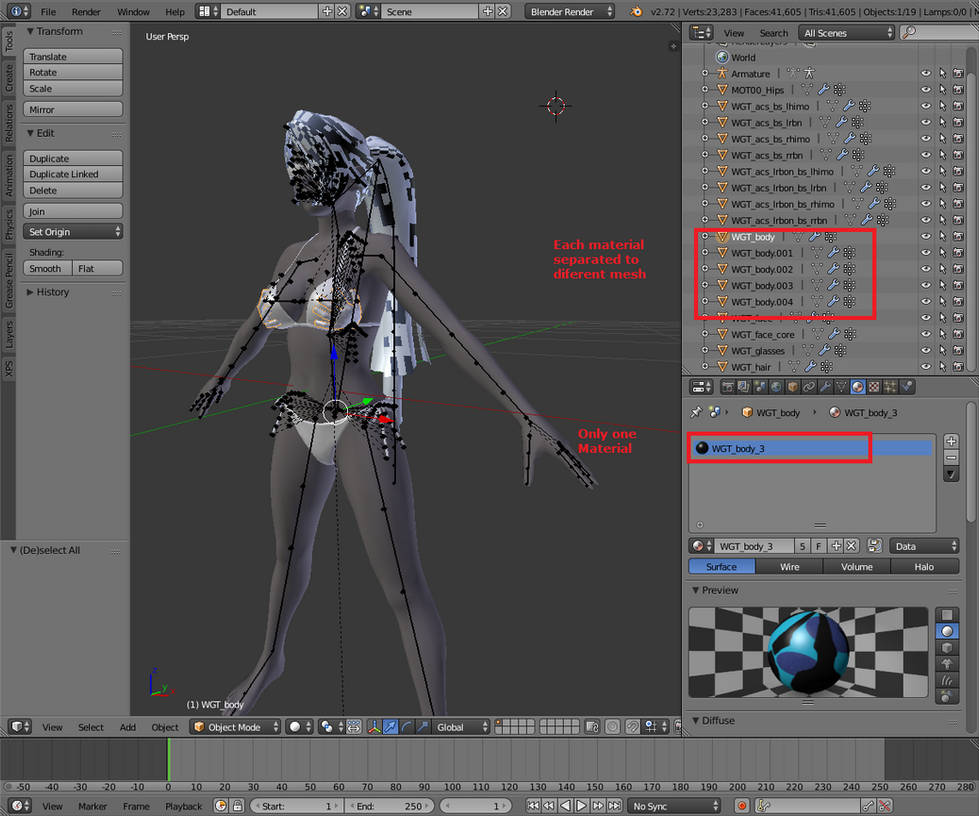The width and height of the screenshot is (979, 816).
Task: Open the Texture properties checker icon
Action: pos(874,387)
